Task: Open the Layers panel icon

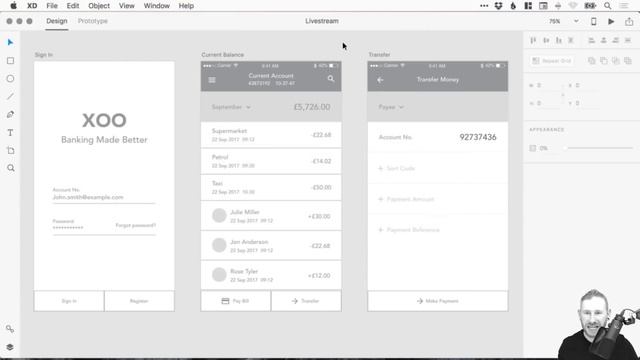Action: tap(10, 347)
